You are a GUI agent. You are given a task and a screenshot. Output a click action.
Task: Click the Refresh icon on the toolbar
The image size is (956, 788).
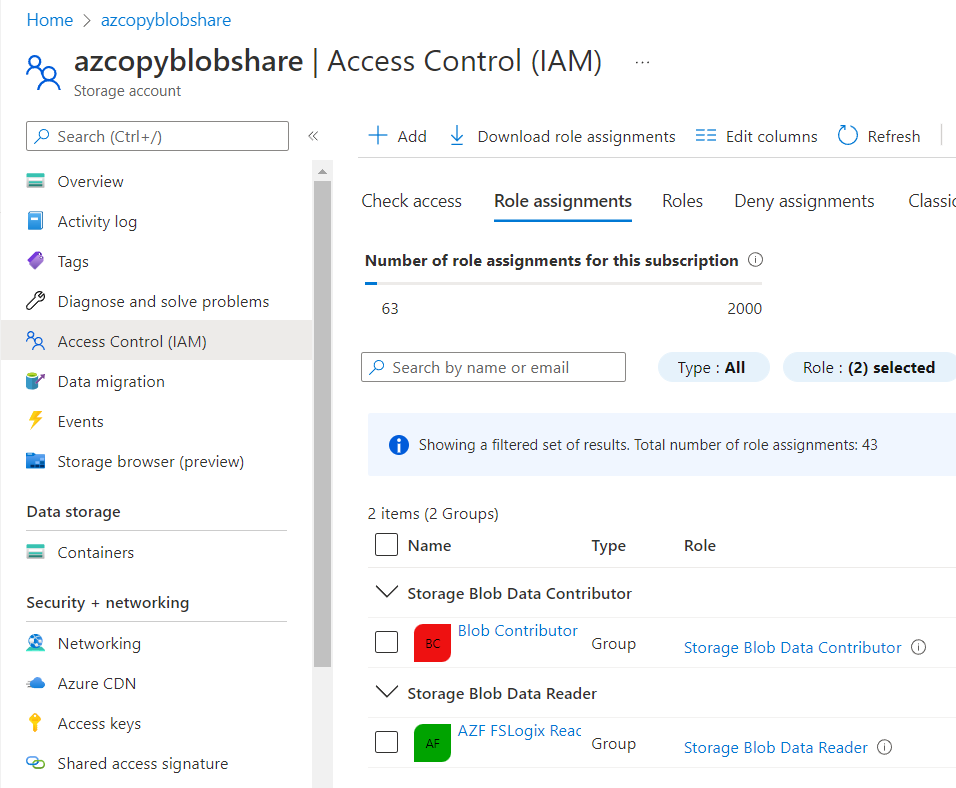[848, 135]
